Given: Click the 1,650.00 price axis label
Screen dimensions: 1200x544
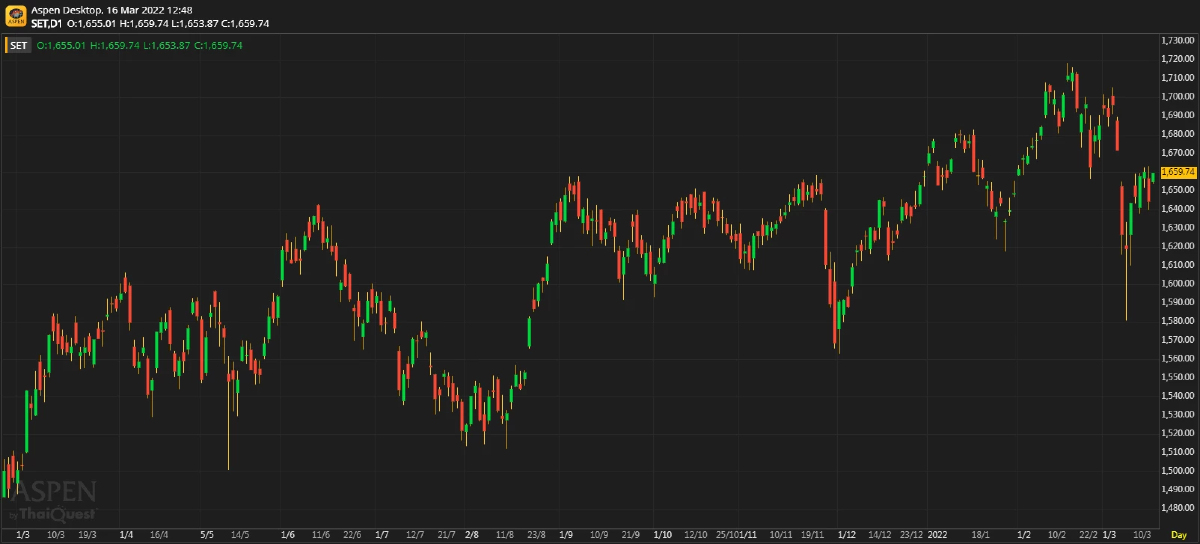Looking at the screenshot, I should click(x=1180, y=189).
